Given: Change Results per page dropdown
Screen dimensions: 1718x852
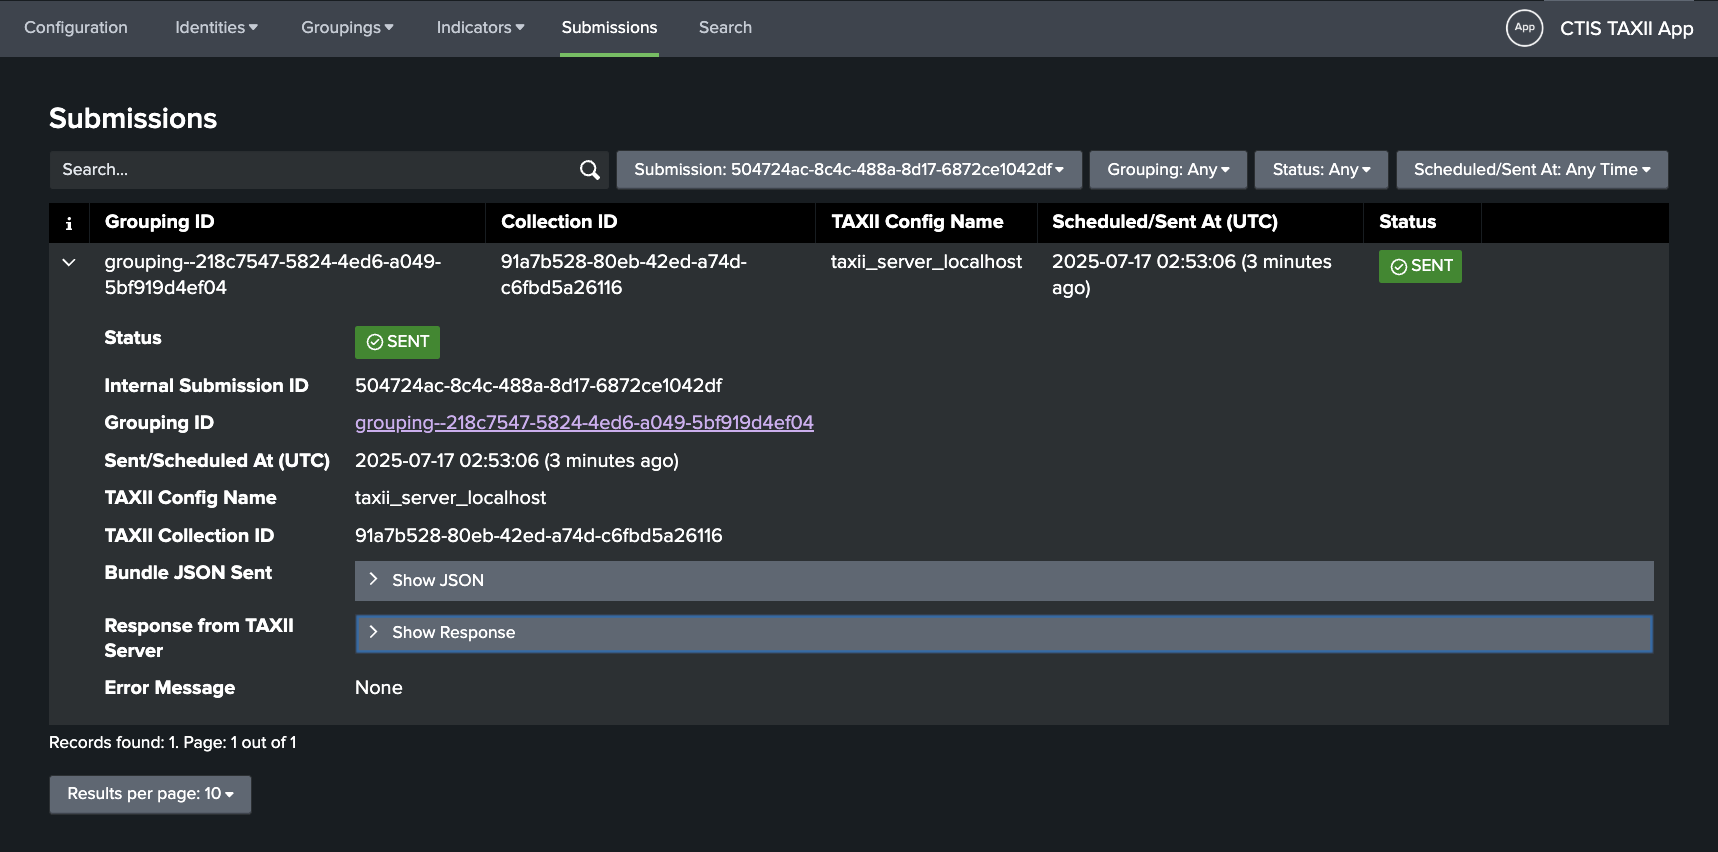Looking at the screenshot, I should [x=150, y=794].
